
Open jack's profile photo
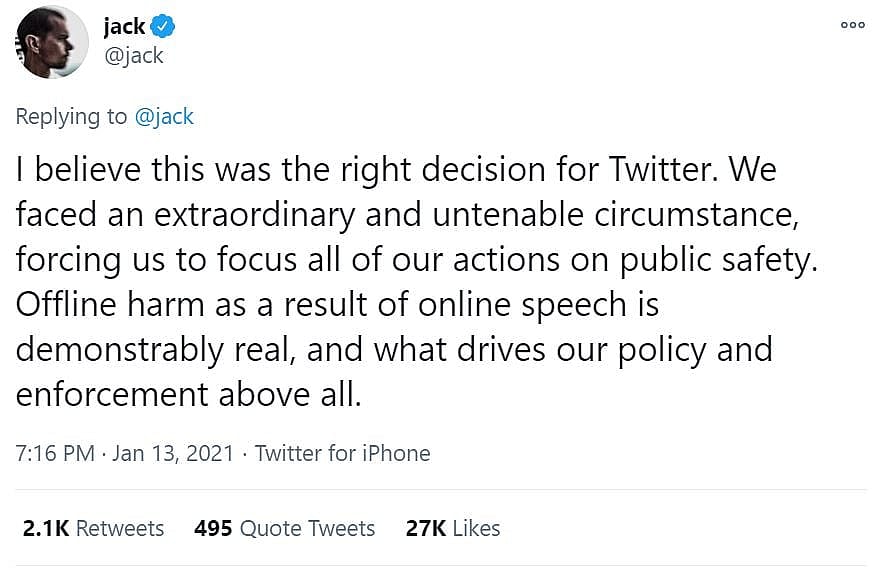pyautogui.click(x=51, y=43)
